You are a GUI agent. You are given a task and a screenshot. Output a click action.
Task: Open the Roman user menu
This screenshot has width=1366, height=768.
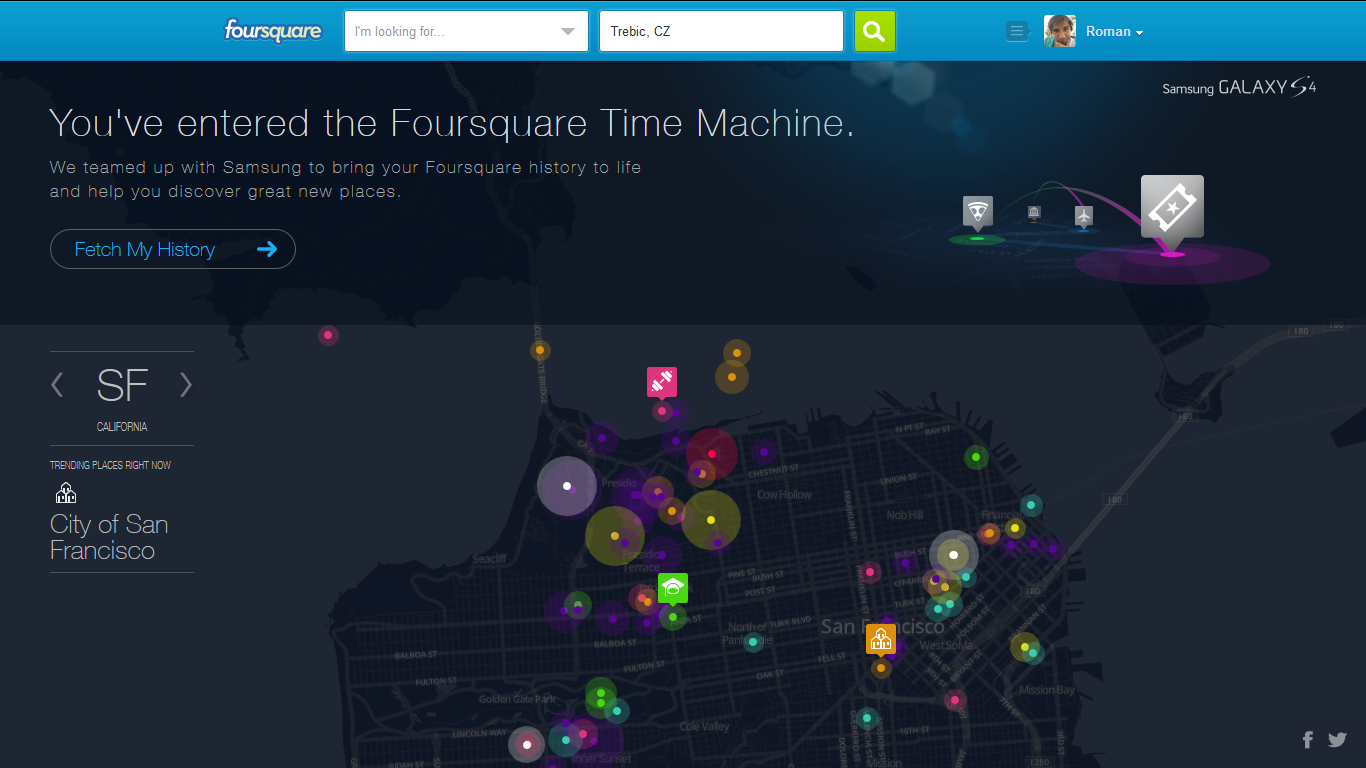pos(1114,31)
